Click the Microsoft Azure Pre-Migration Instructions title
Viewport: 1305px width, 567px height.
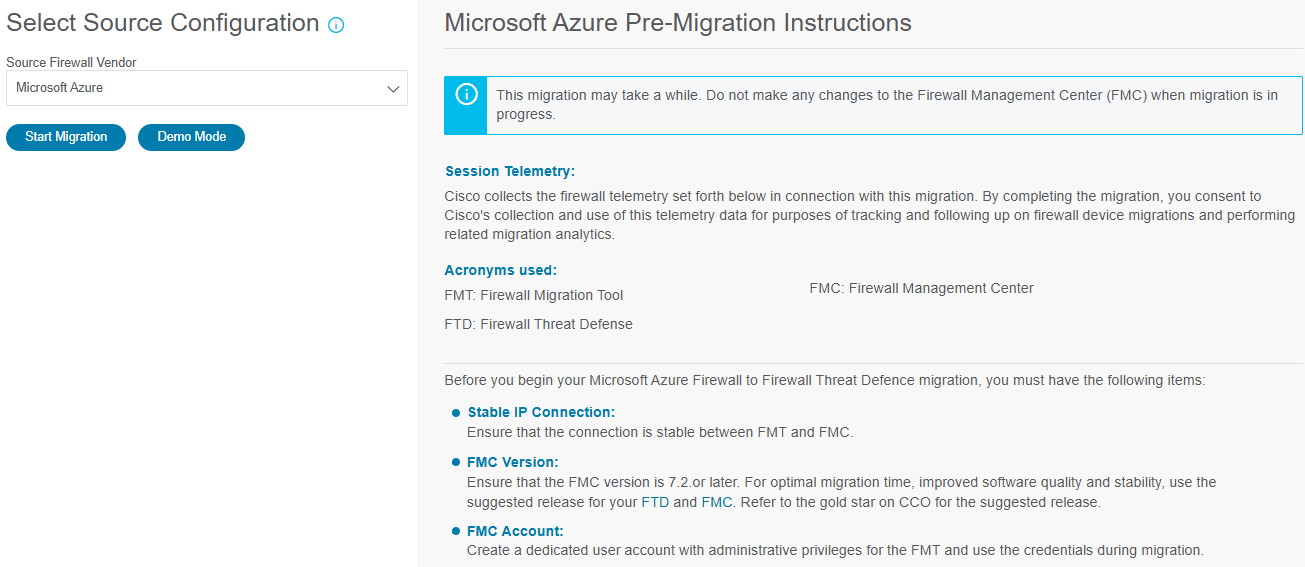[678, 23]
